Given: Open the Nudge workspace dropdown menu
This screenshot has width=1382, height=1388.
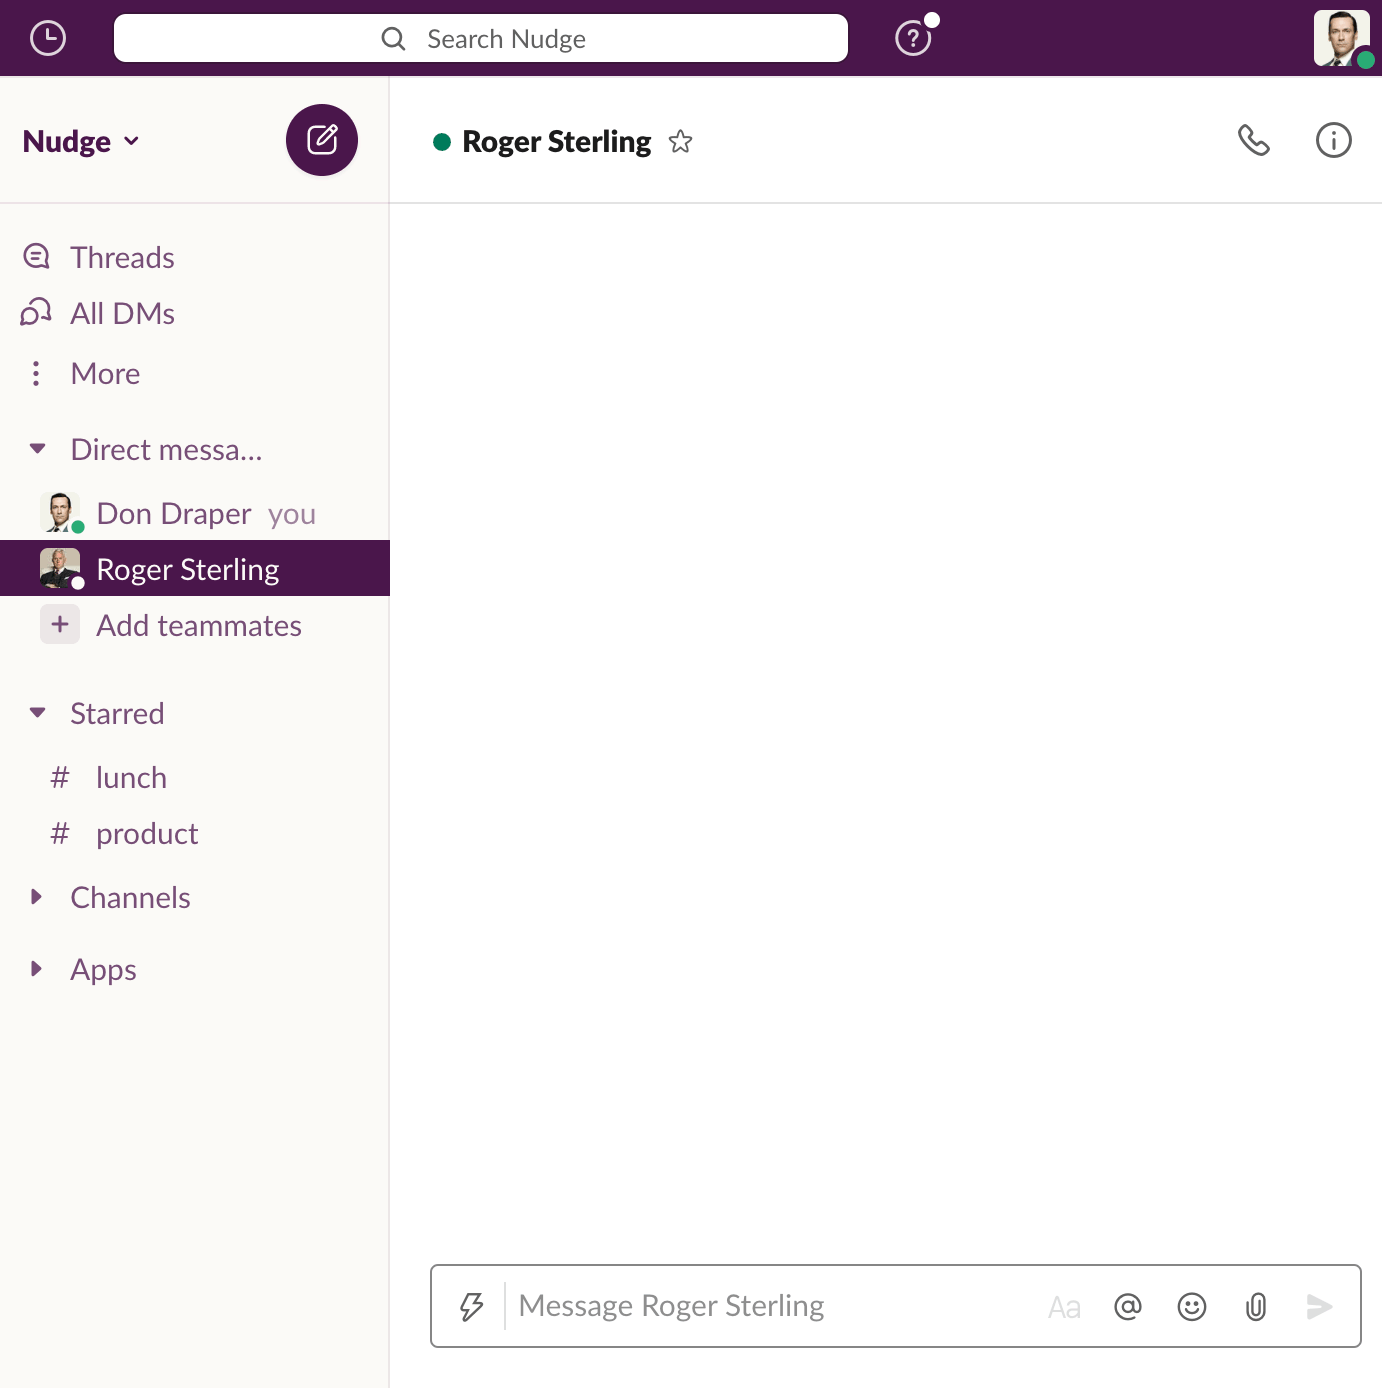Looking at the screenshot, I should [81, 142].
